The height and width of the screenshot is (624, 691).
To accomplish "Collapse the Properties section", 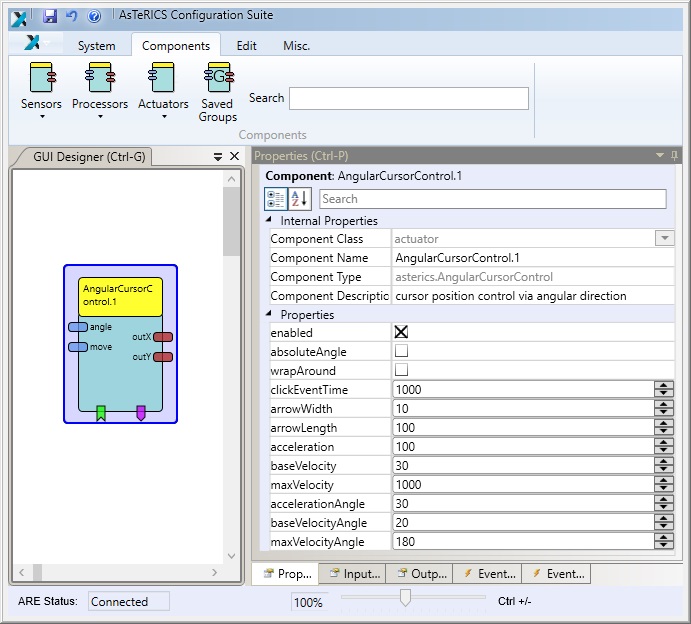I will 269,313.
